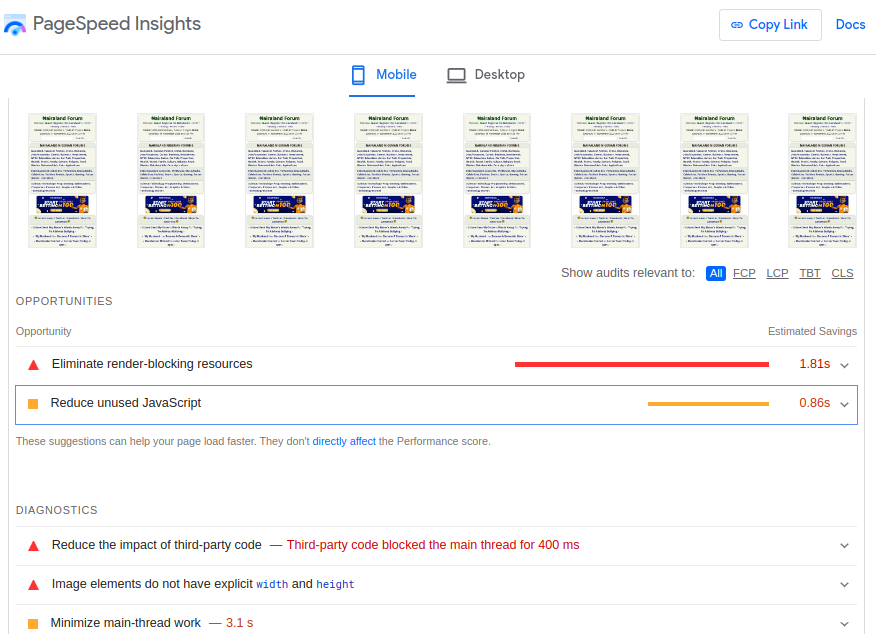Click the desktop monitor icon
This screenshot has height=634, width=876.
point(456,75)
